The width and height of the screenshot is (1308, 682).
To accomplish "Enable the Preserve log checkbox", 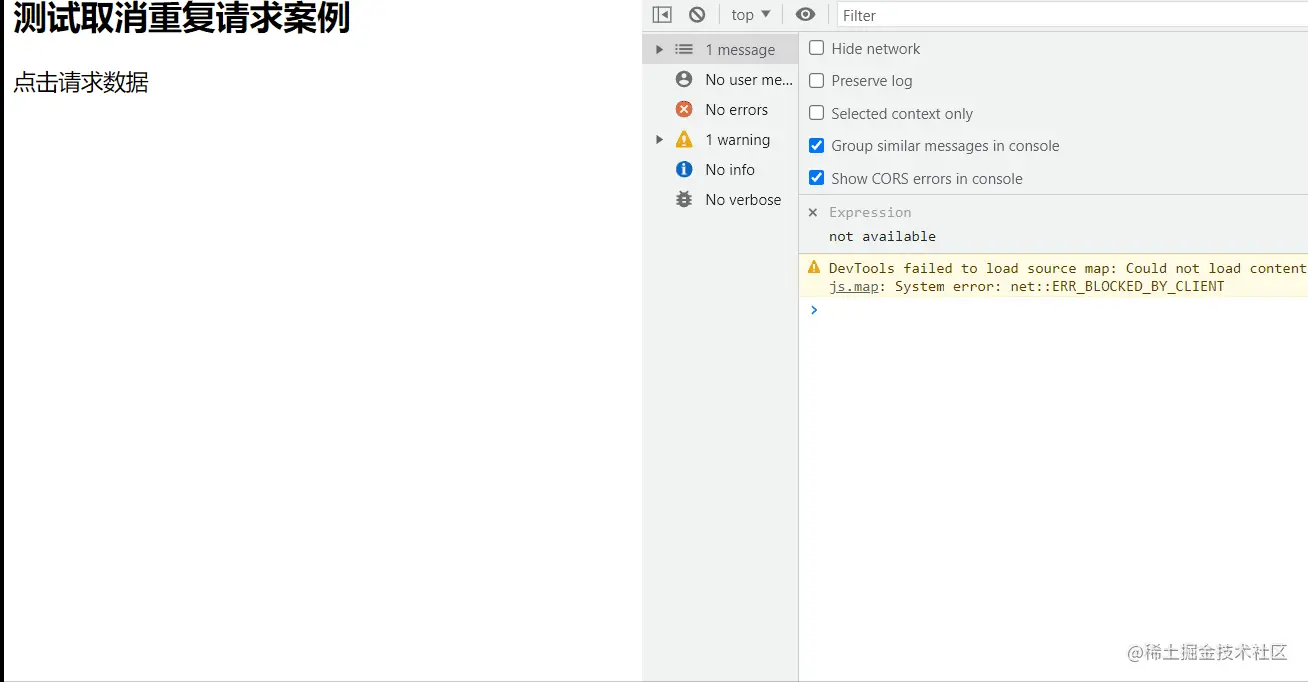I will click(816, 80).
